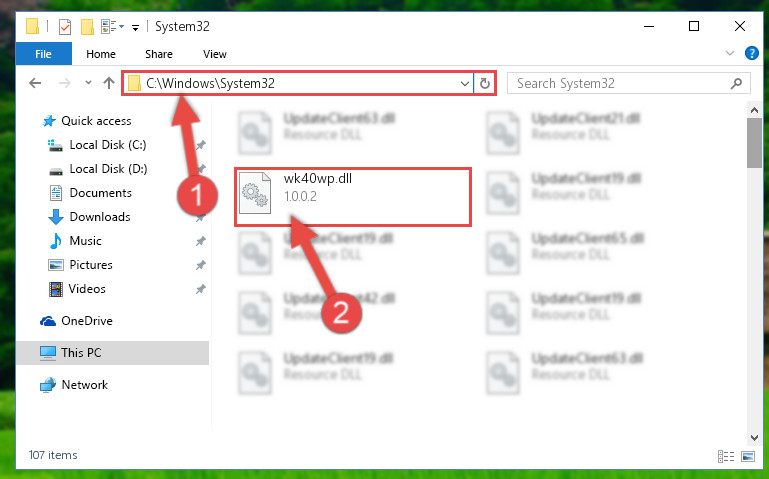
Task: Click the search magnifier icon
Action: pyautogui.click(x=736, y=83)
